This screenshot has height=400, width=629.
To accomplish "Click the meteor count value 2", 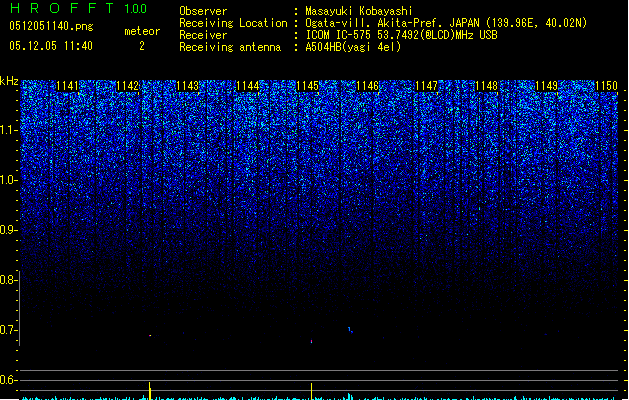I will [142, 46].
